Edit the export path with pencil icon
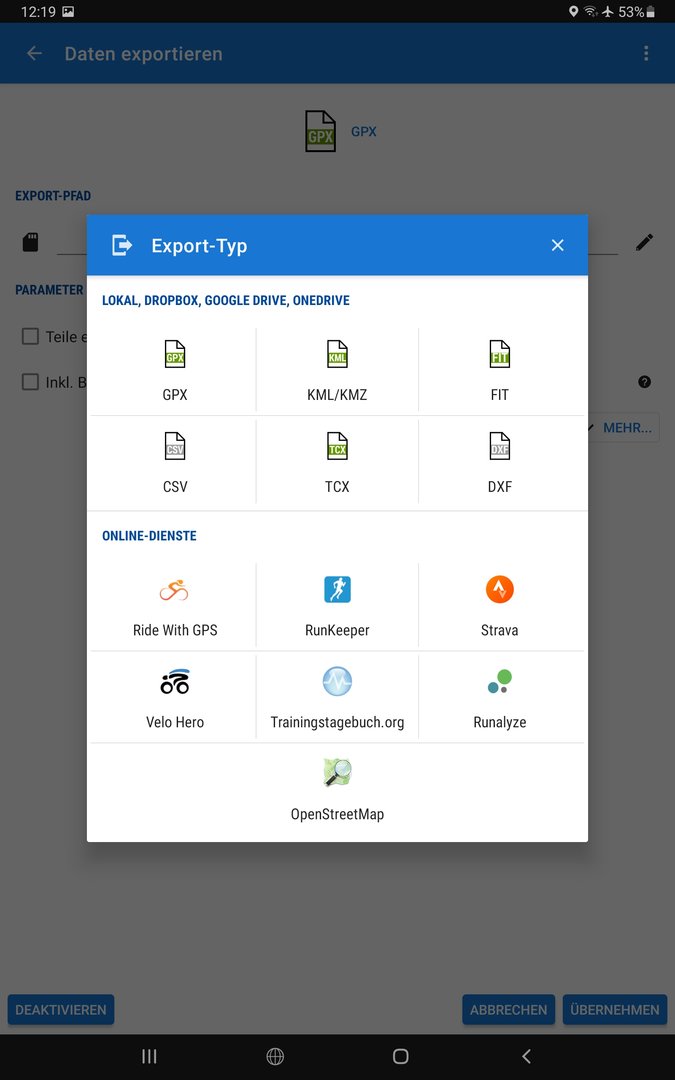The width and height of the screenshot is (675, 1080). 644,242
